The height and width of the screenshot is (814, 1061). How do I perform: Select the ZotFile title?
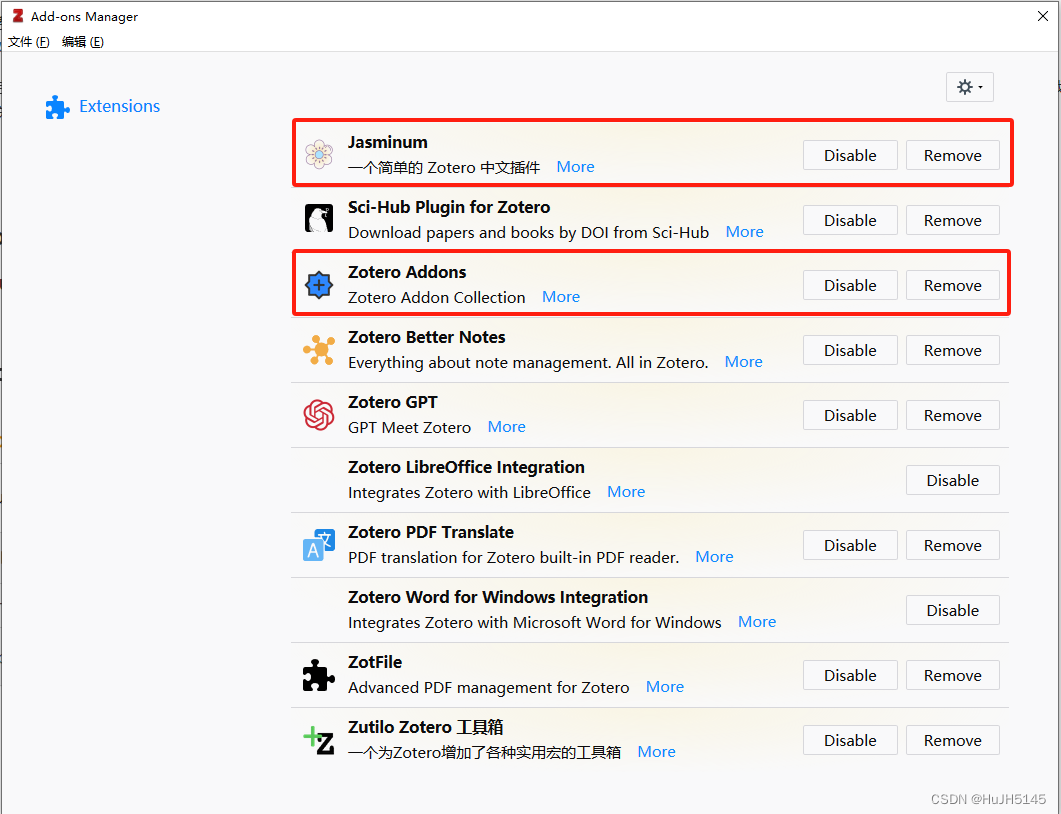pos(375,662)
